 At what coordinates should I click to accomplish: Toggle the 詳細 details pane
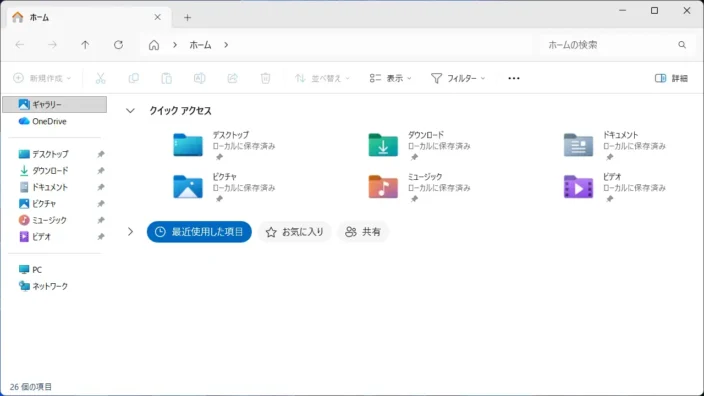[x=671, y=78]
